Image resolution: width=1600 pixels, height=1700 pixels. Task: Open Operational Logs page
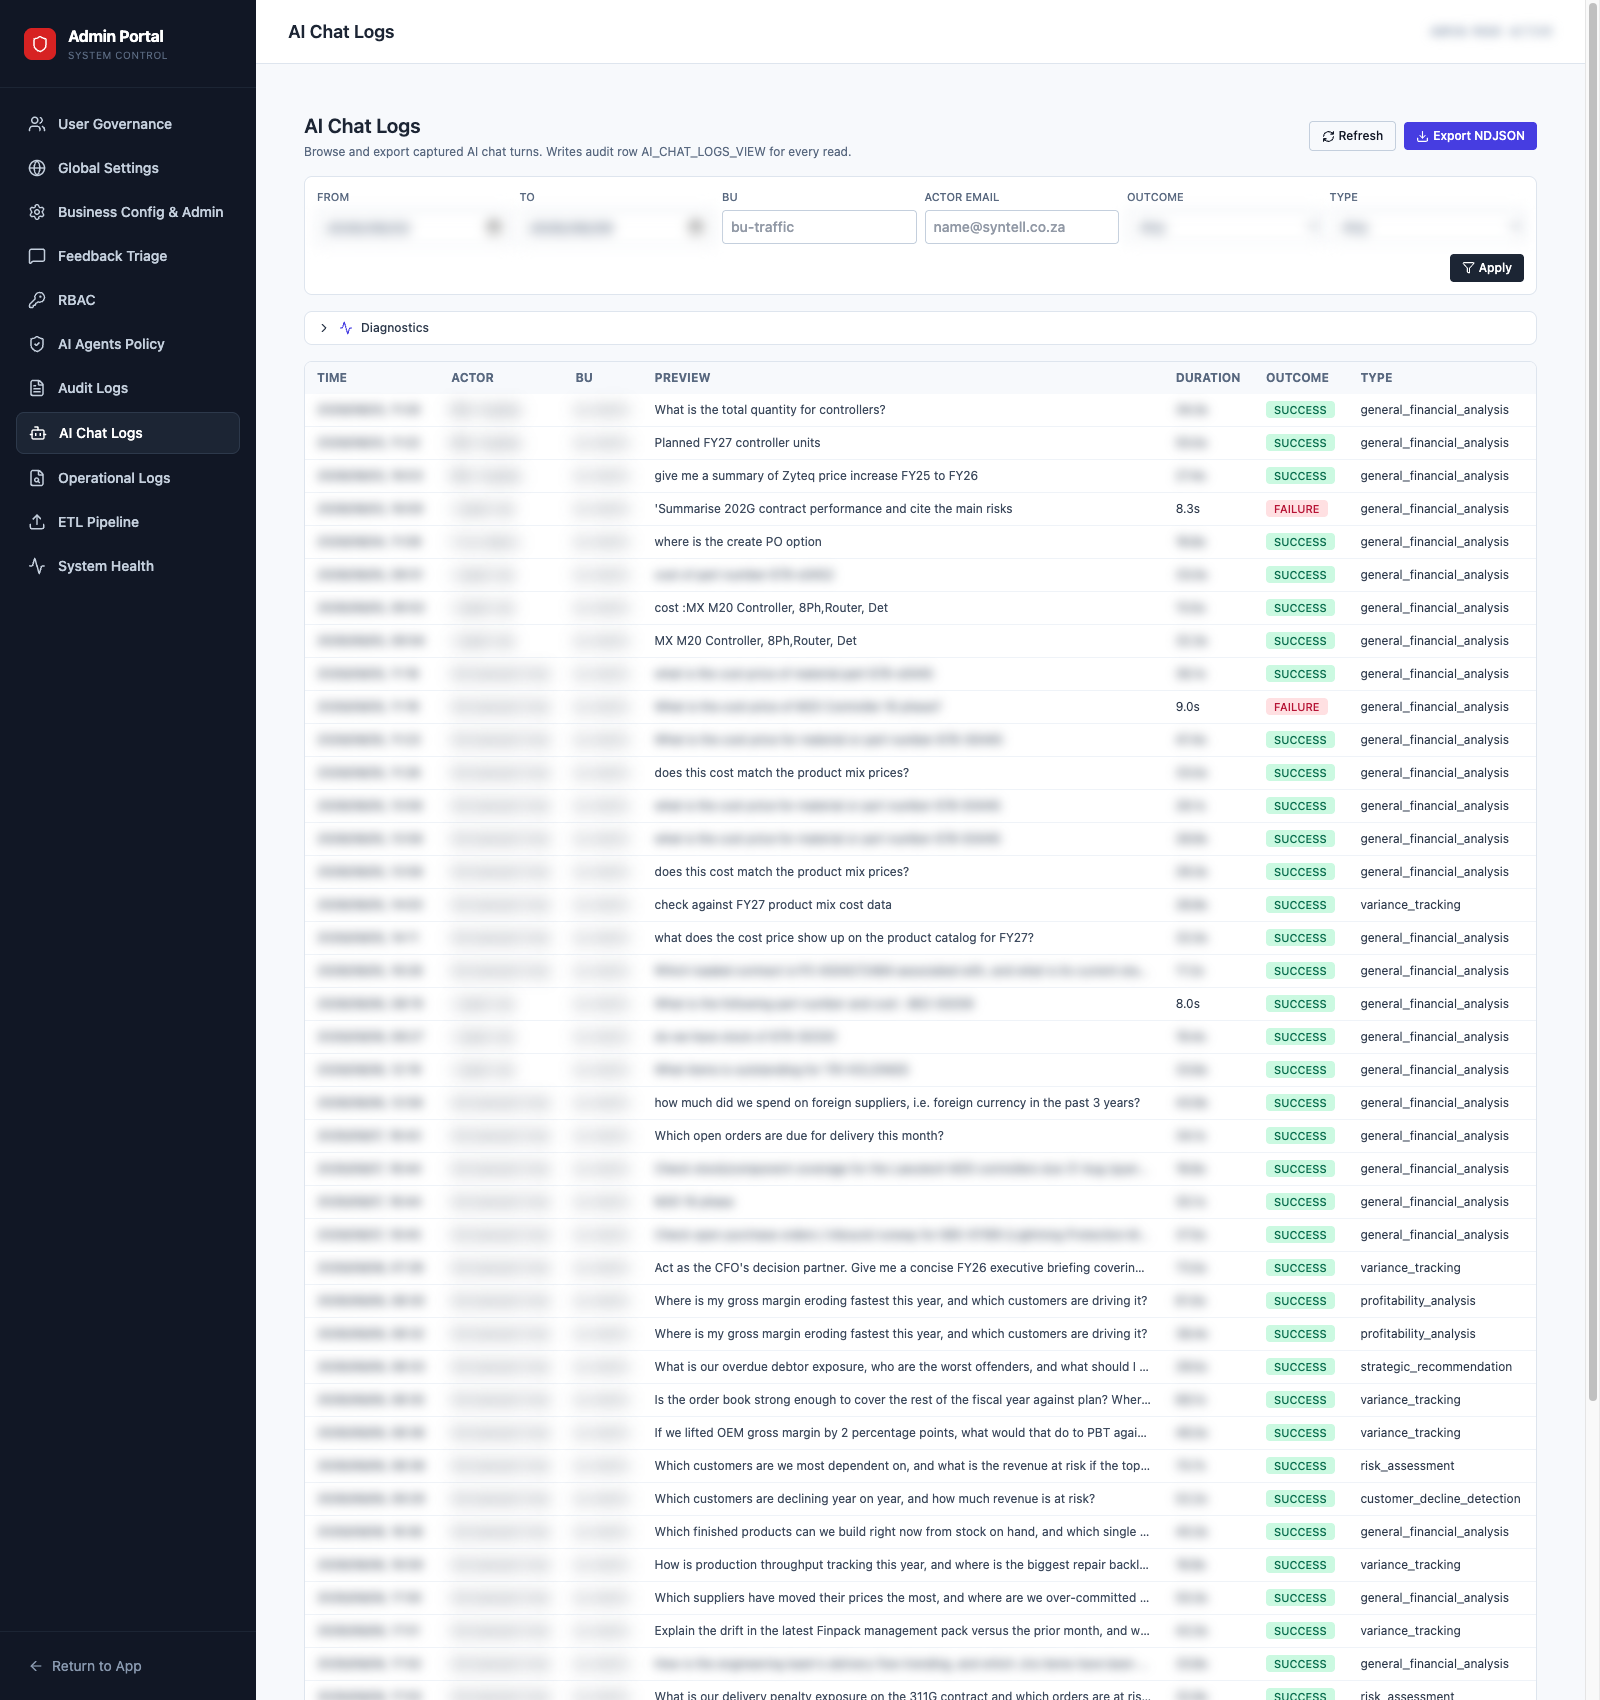coord(128,478)
